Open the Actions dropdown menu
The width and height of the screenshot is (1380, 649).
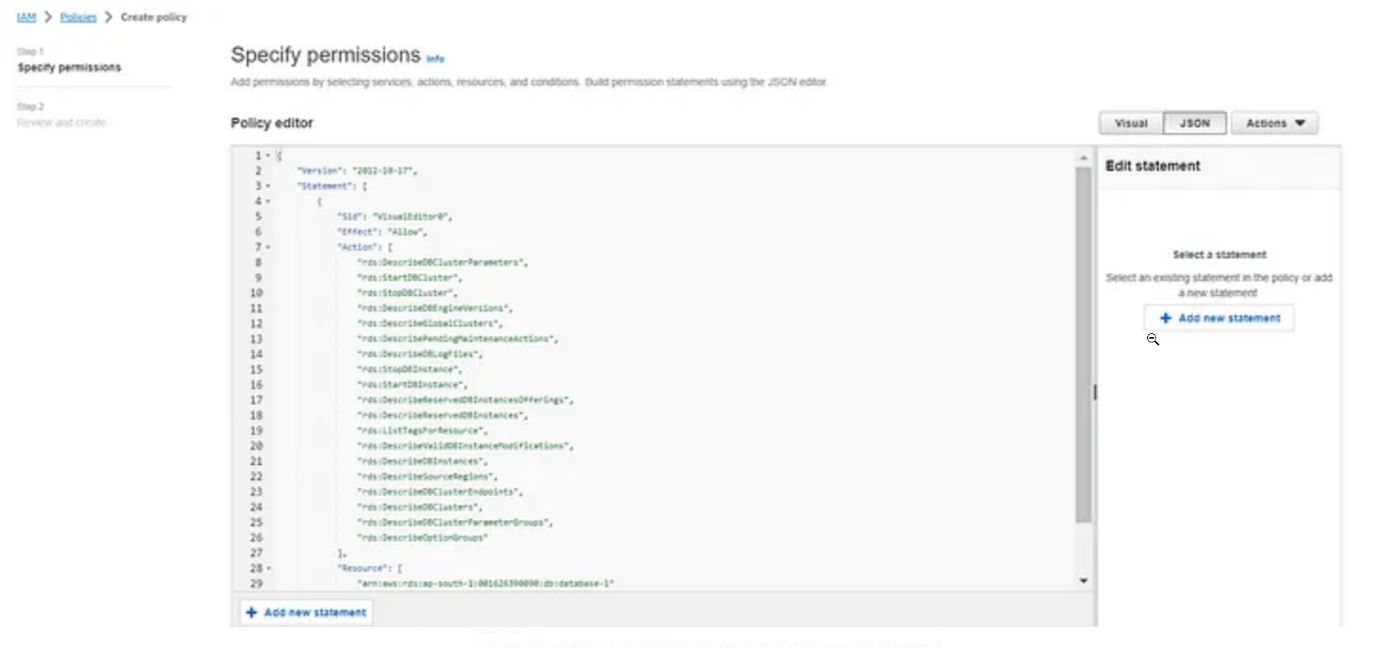coord(1275,123)
